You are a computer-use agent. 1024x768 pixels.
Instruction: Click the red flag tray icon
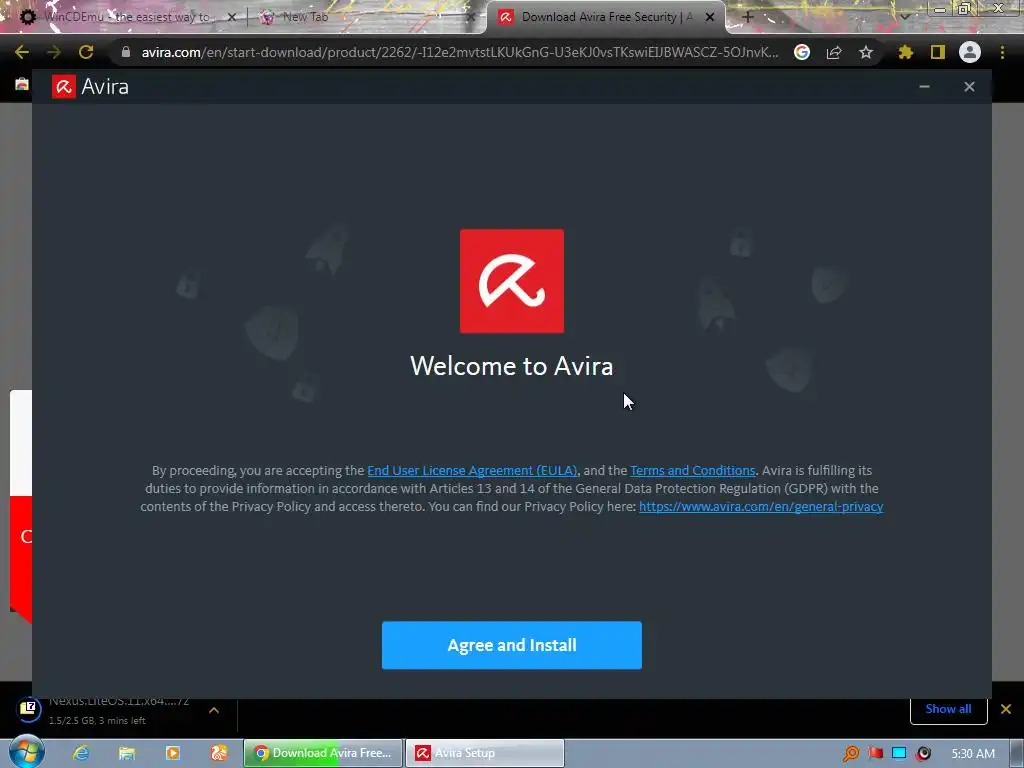pos(875,754)
